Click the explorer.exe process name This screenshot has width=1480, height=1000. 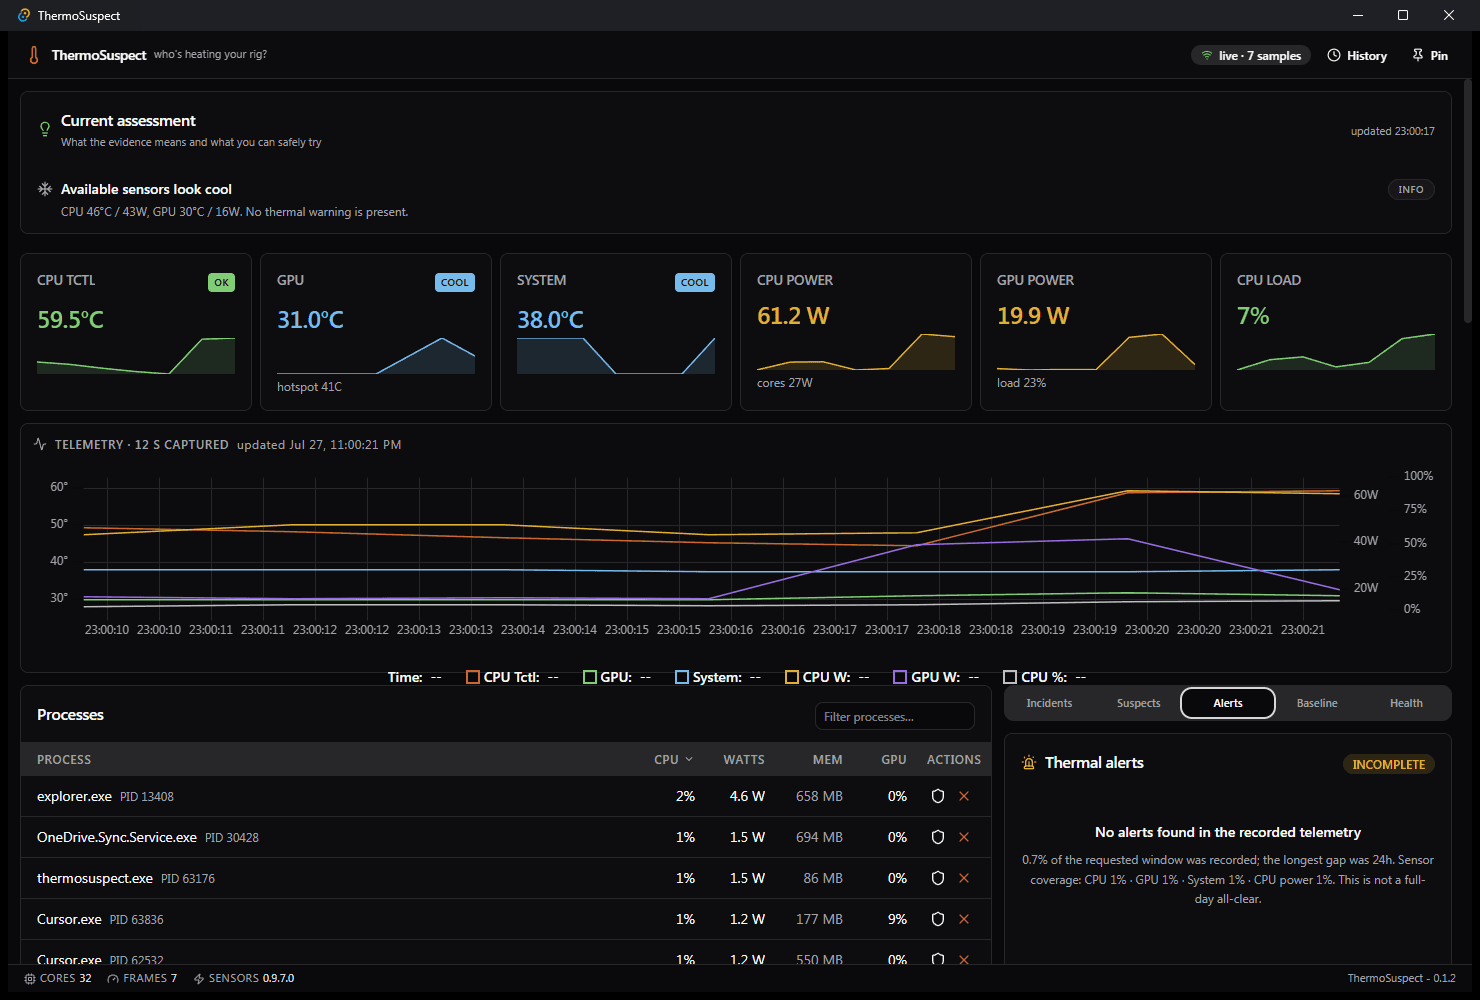coord(74,796)
